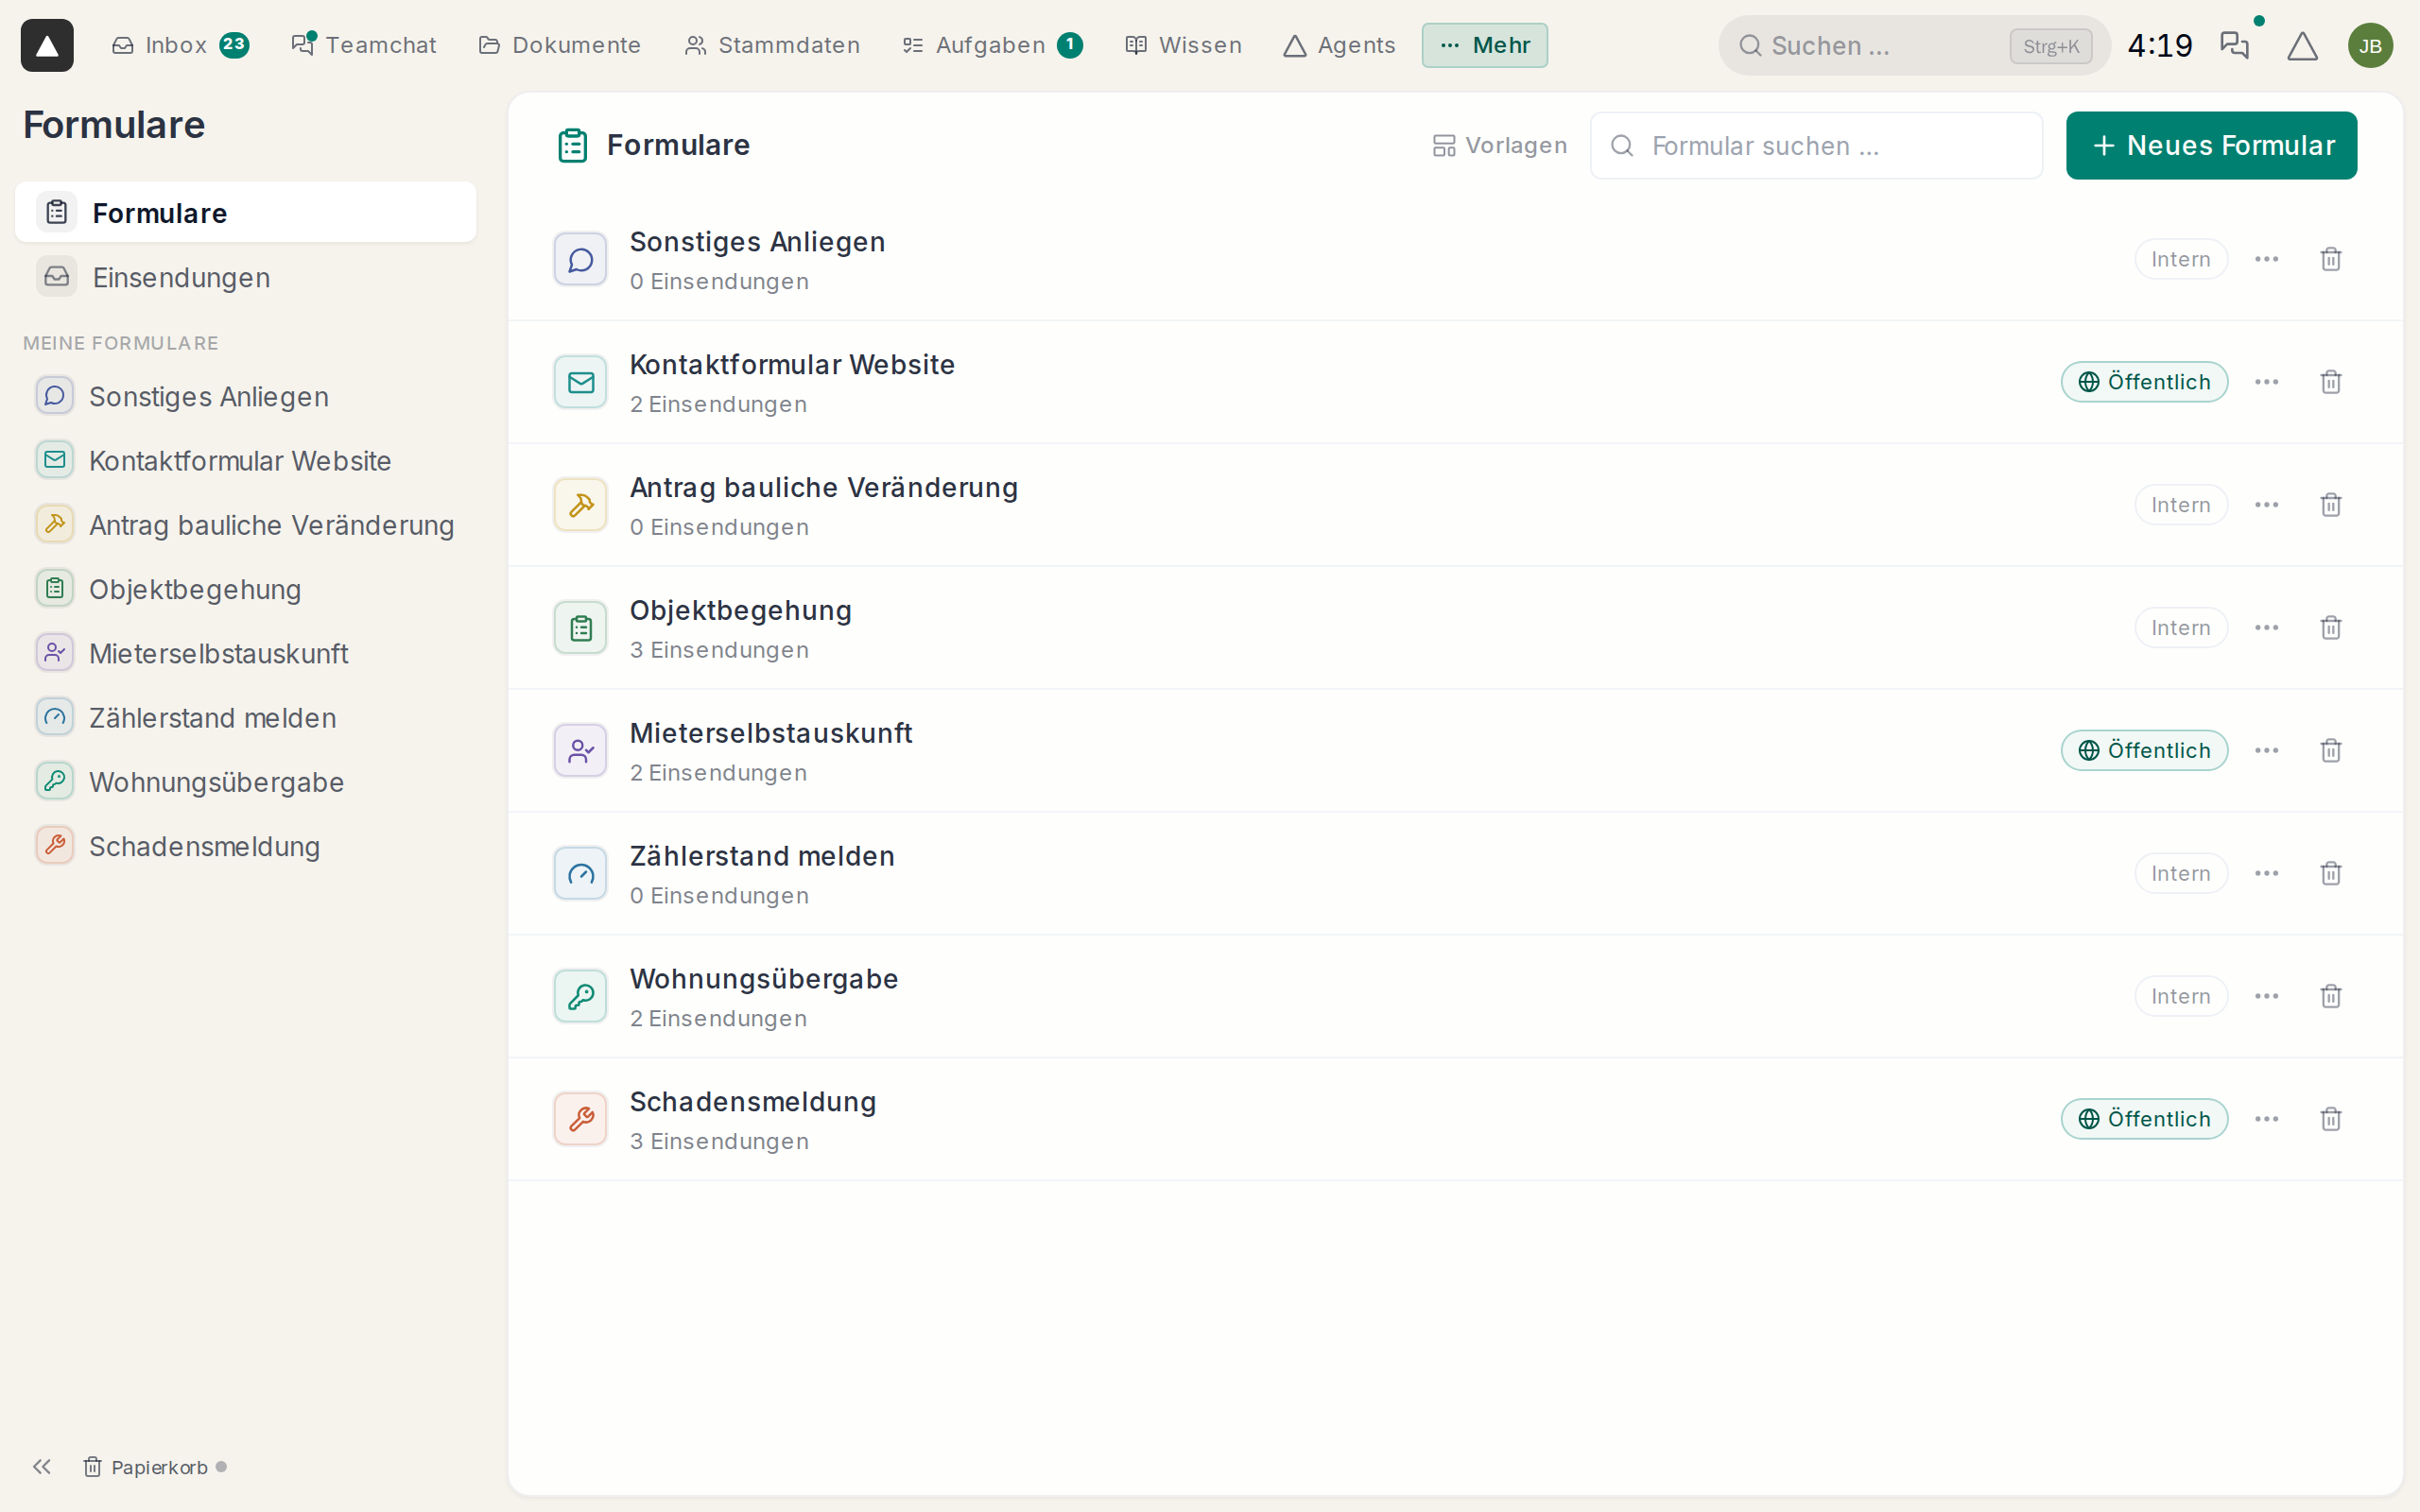Viewport: 2420px width, 1512px height.
Task: Open the JB user avatar
Action: click(x=2370, y=45)
